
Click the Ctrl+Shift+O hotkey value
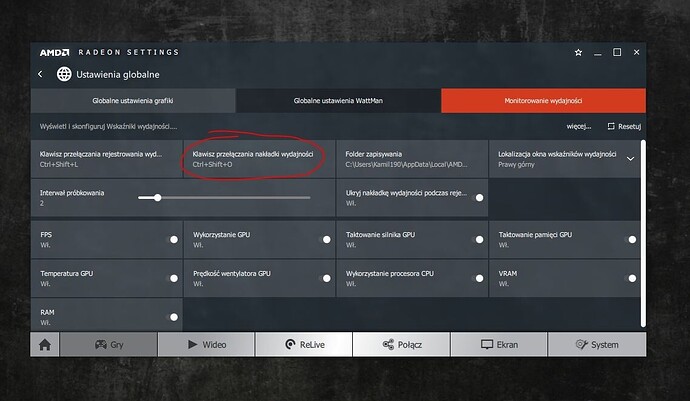tap(212, 165)
